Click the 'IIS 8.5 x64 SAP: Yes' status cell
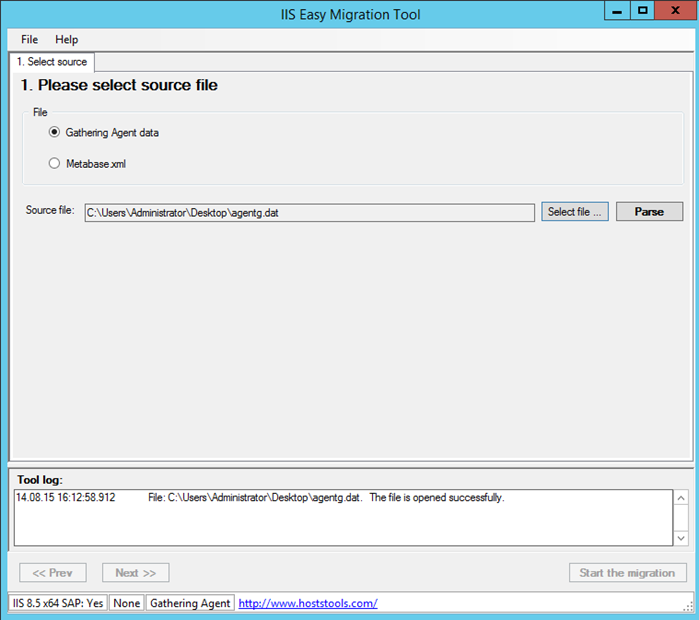Viewport: 699px width, 620px height. coord(58,603)
